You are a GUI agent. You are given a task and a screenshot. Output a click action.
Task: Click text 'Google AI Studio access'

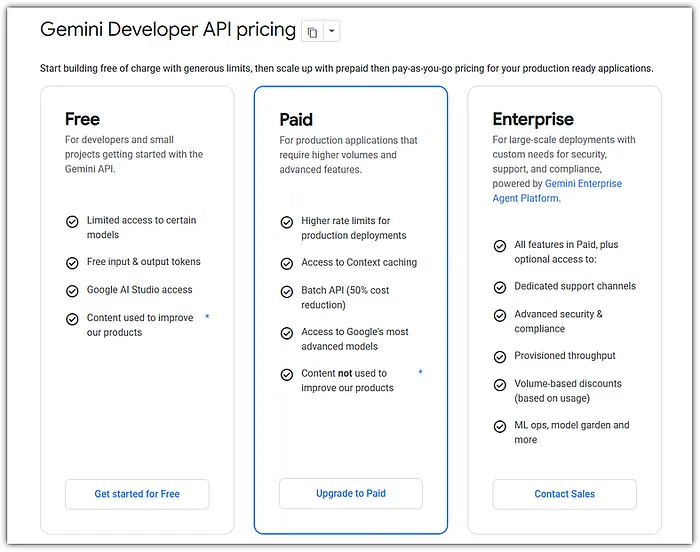point(140,290)
